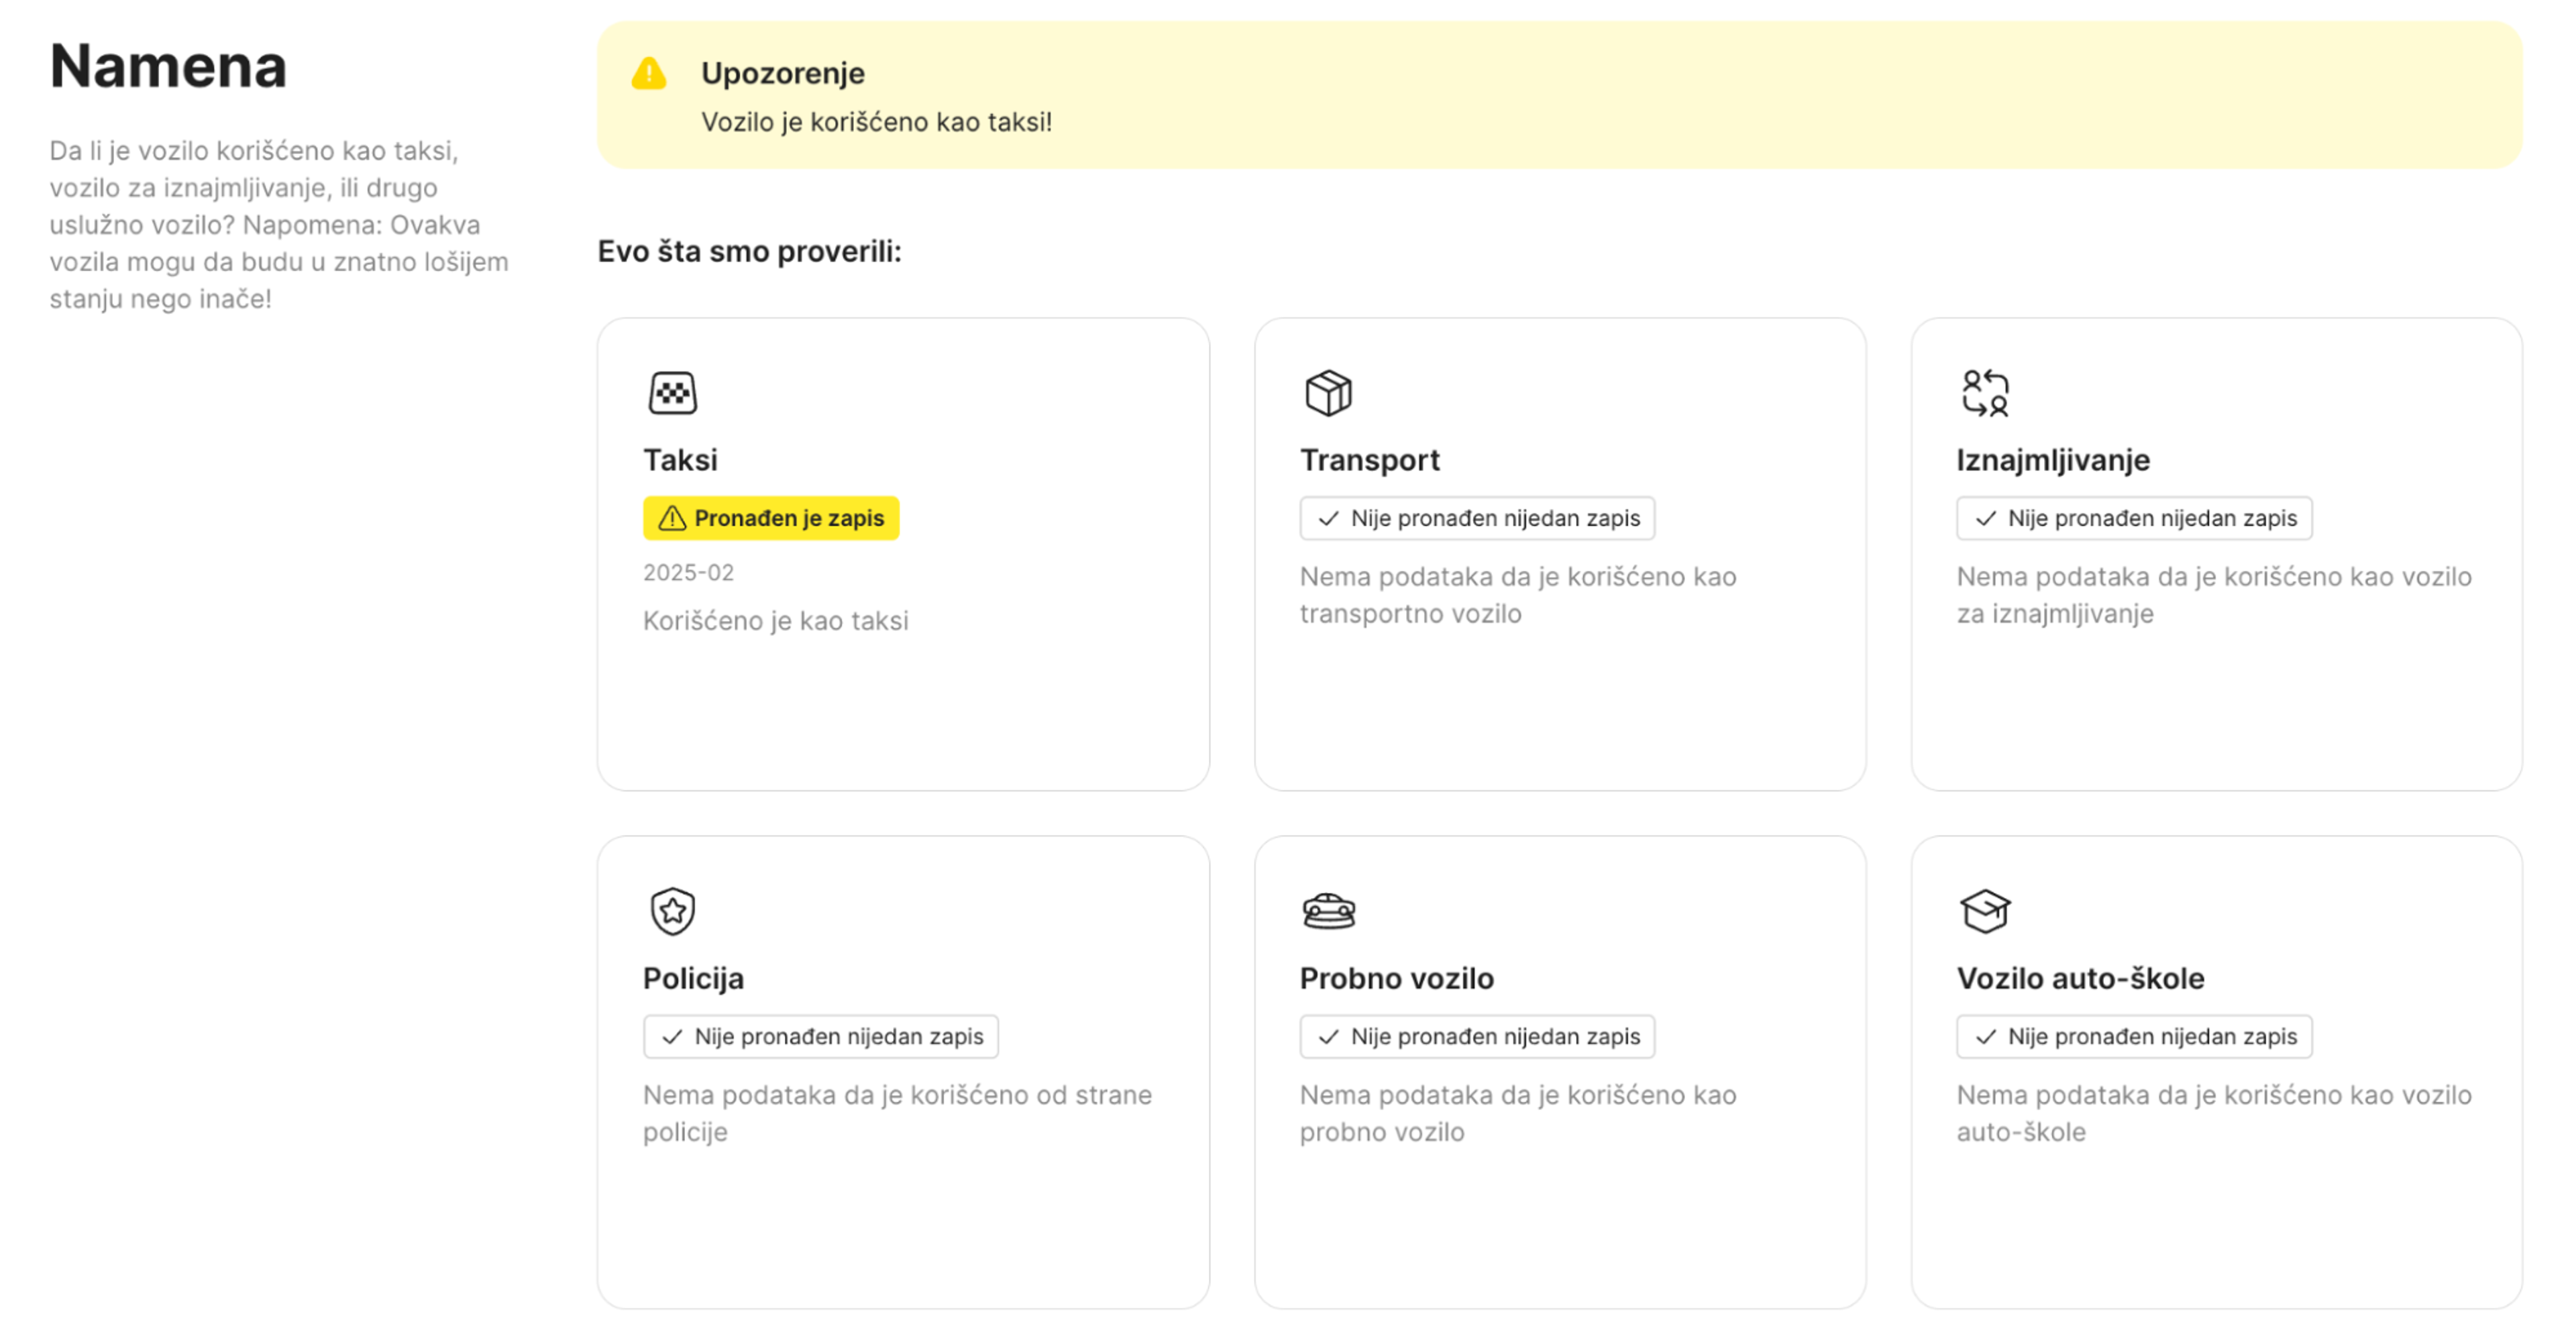Click Transport 'Nije pronađen nijedan zapis' badge
The height and width of the screenshot is (1340, 2576).
tap(1477, 518)
